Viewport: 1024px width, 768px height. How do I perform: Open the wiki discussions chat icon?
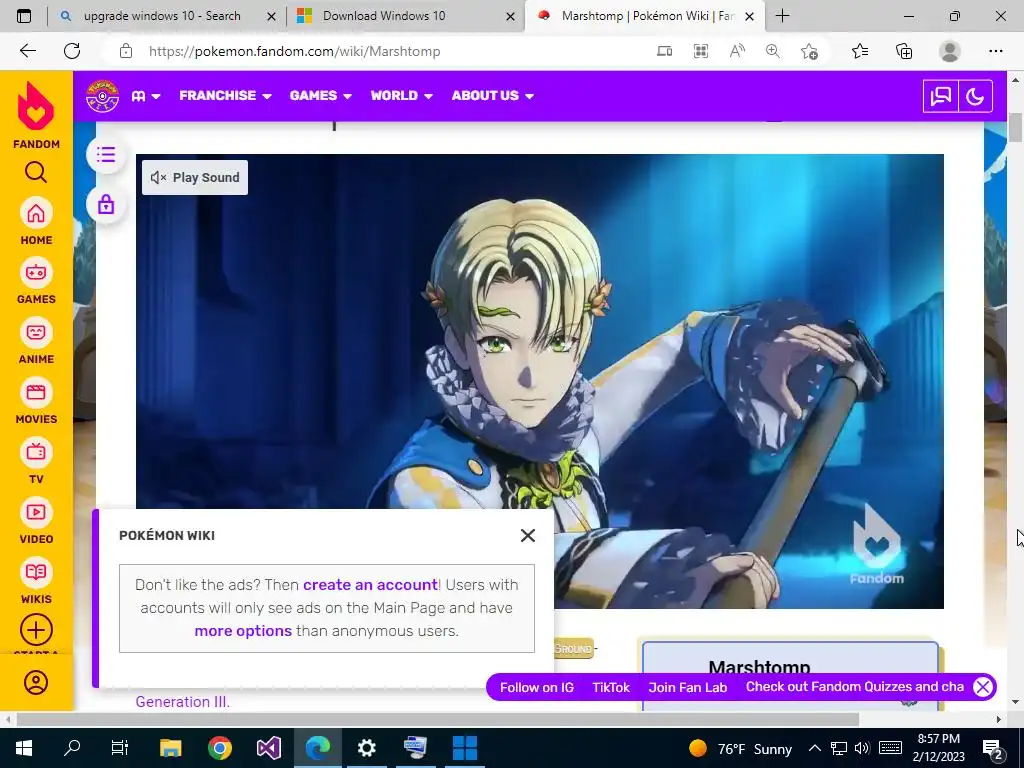pos(940,97)
